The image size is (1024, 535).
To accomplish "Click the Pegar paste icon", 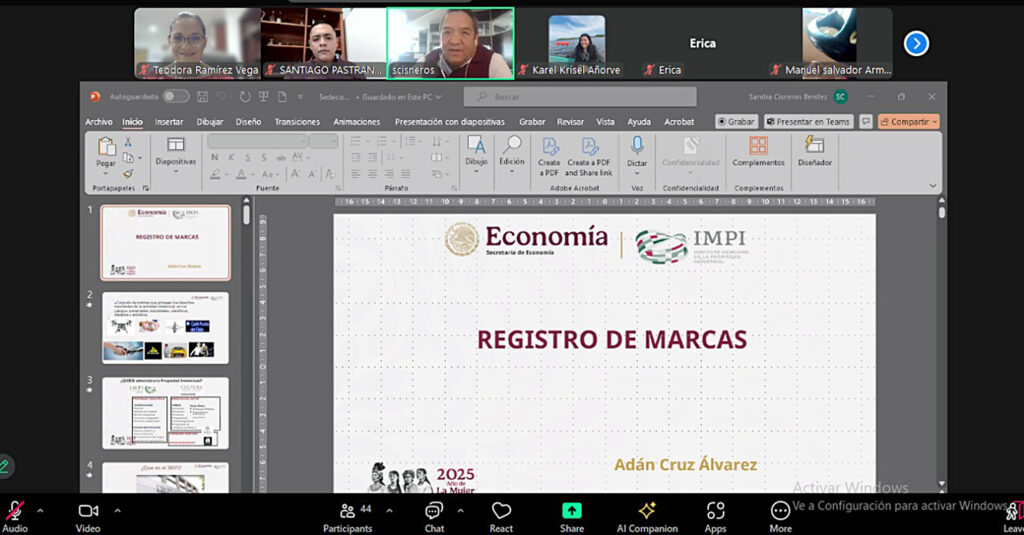I will pyautogui.click(x=106, y=146).
